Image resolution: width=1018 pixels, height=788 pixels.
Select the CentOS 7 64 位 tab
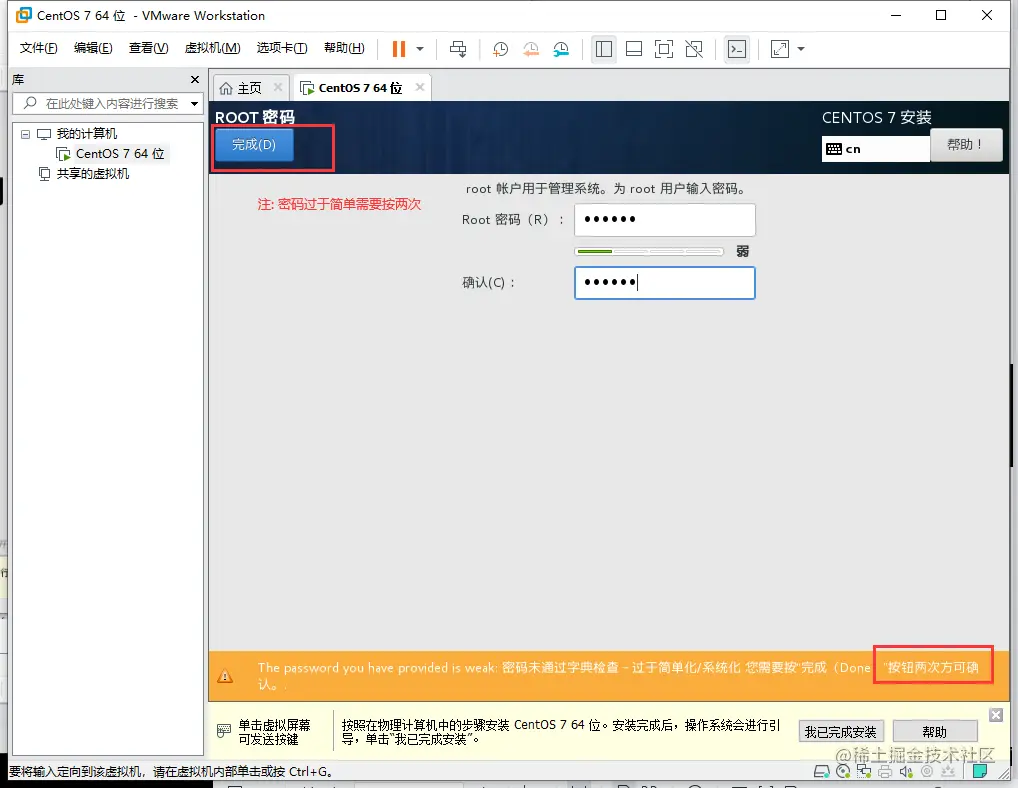point(360,88)
